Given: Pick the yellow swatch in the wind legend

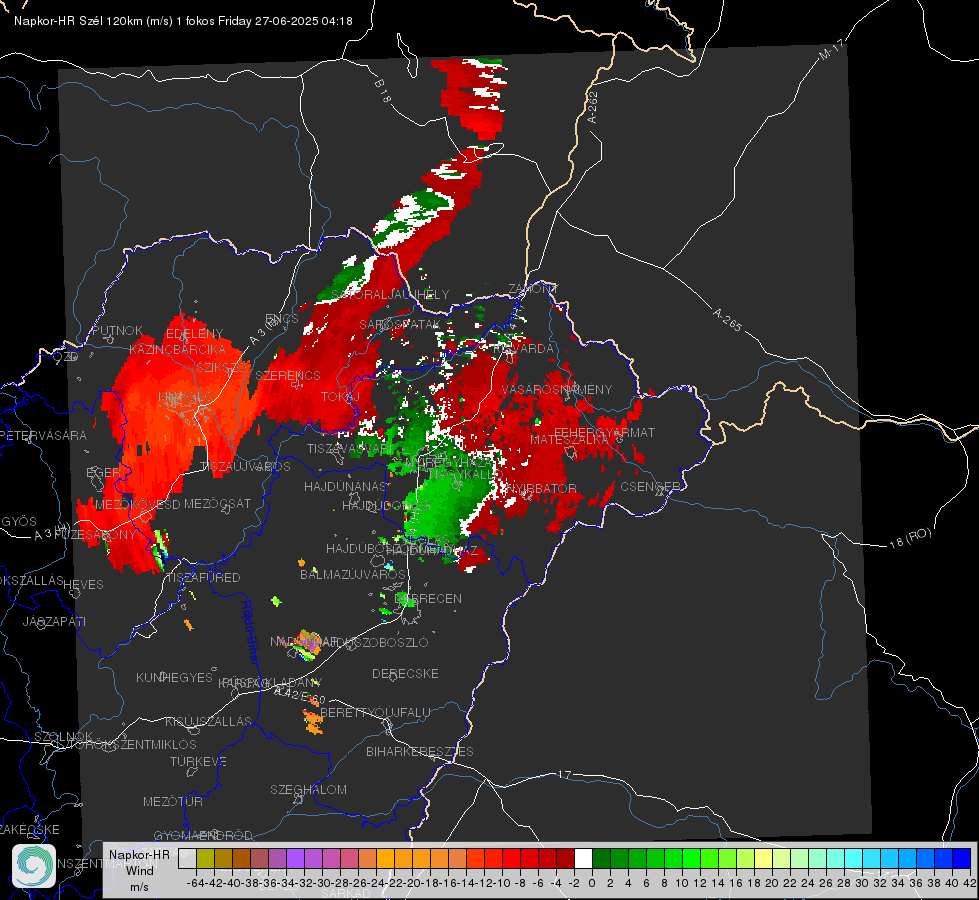Looking at the screenshot, I should (x=763, y=859).
